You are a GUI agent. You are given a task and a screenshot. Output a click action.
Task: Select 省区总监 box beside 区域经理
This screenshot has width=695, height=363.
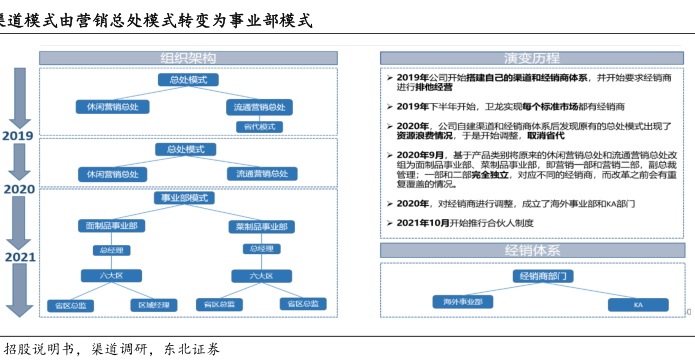point(70,306)
